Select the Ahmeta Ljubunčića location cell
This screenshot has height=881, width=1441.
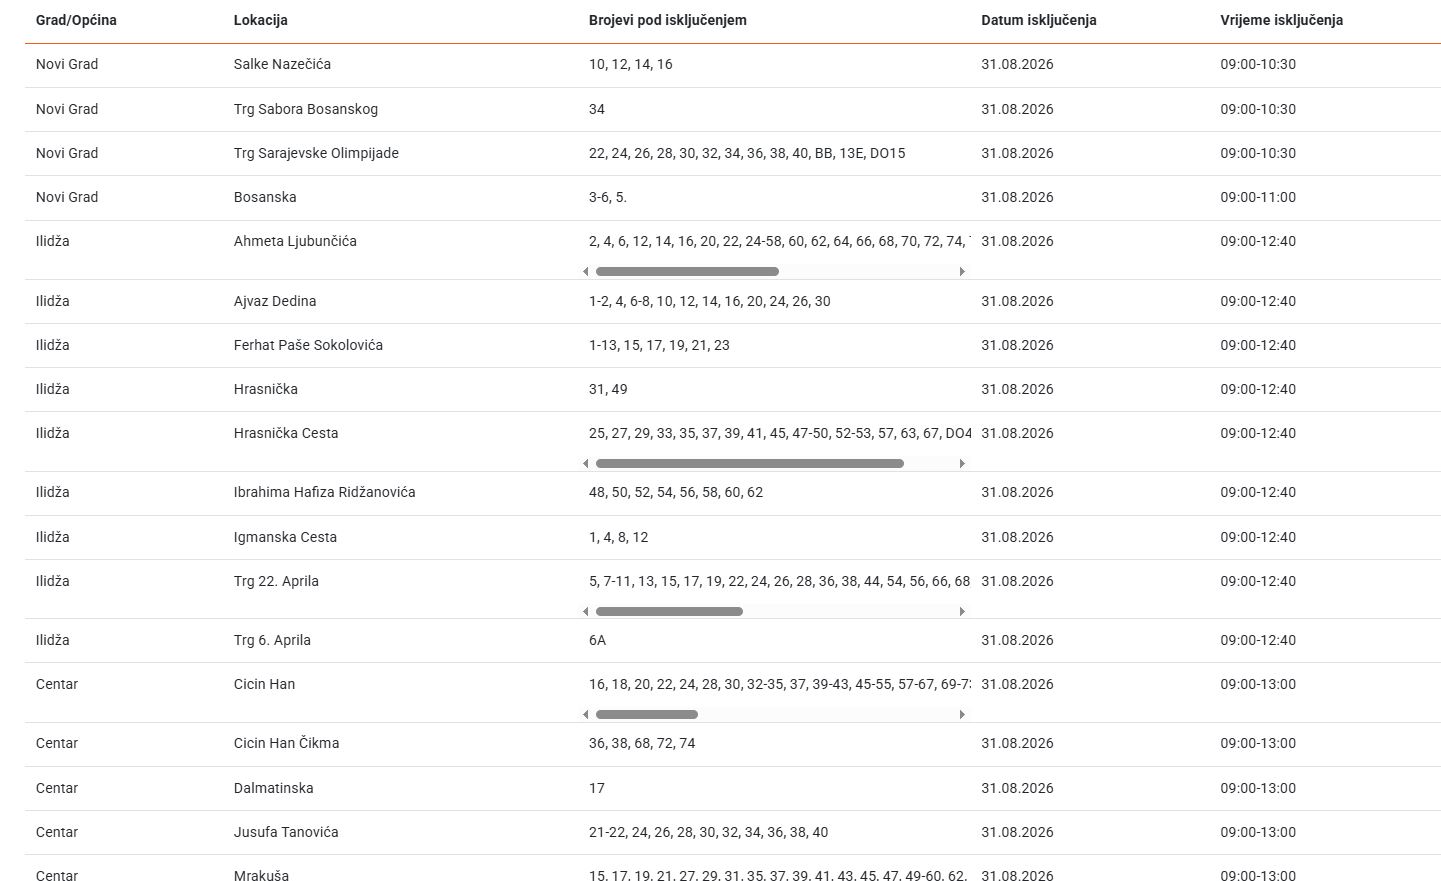tap(295, 241)
